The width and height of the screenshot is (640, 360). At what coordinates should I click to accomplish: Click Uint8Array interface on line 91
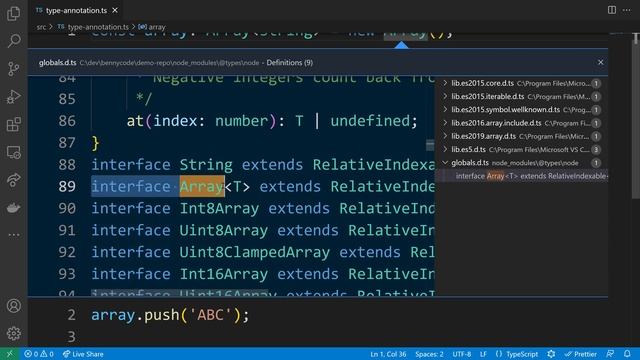tap(224, 231)
